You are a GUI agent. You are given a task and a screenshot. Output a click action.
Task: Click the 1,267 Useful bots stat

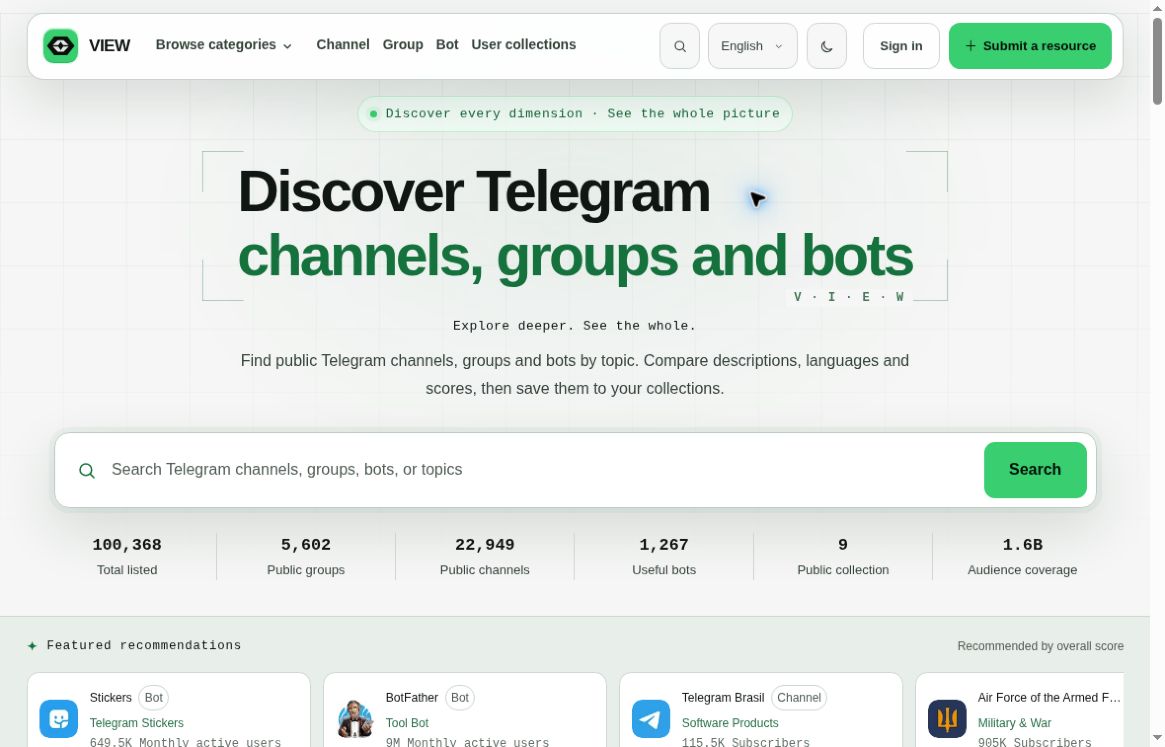[663, 556]
